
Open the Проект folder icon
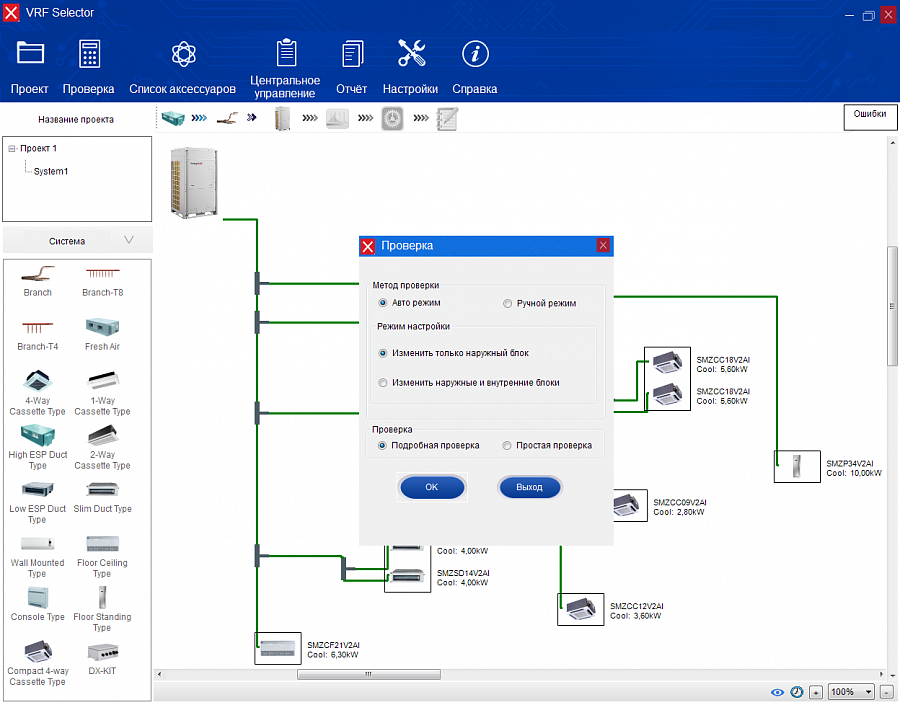click(x=30, y=54)
